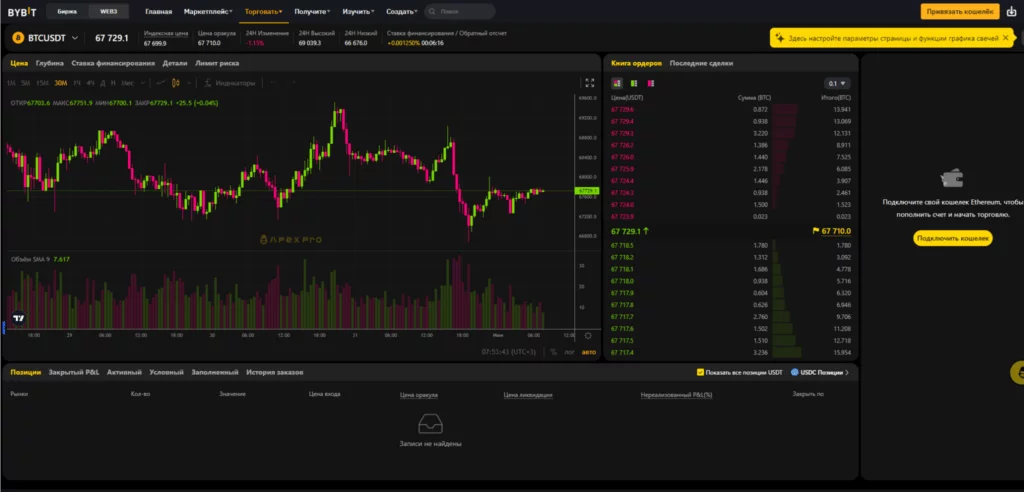Viewport: 1024px width, 492px height.
Task: Show combined buy/sell order book view
Action: coord(616,83)
